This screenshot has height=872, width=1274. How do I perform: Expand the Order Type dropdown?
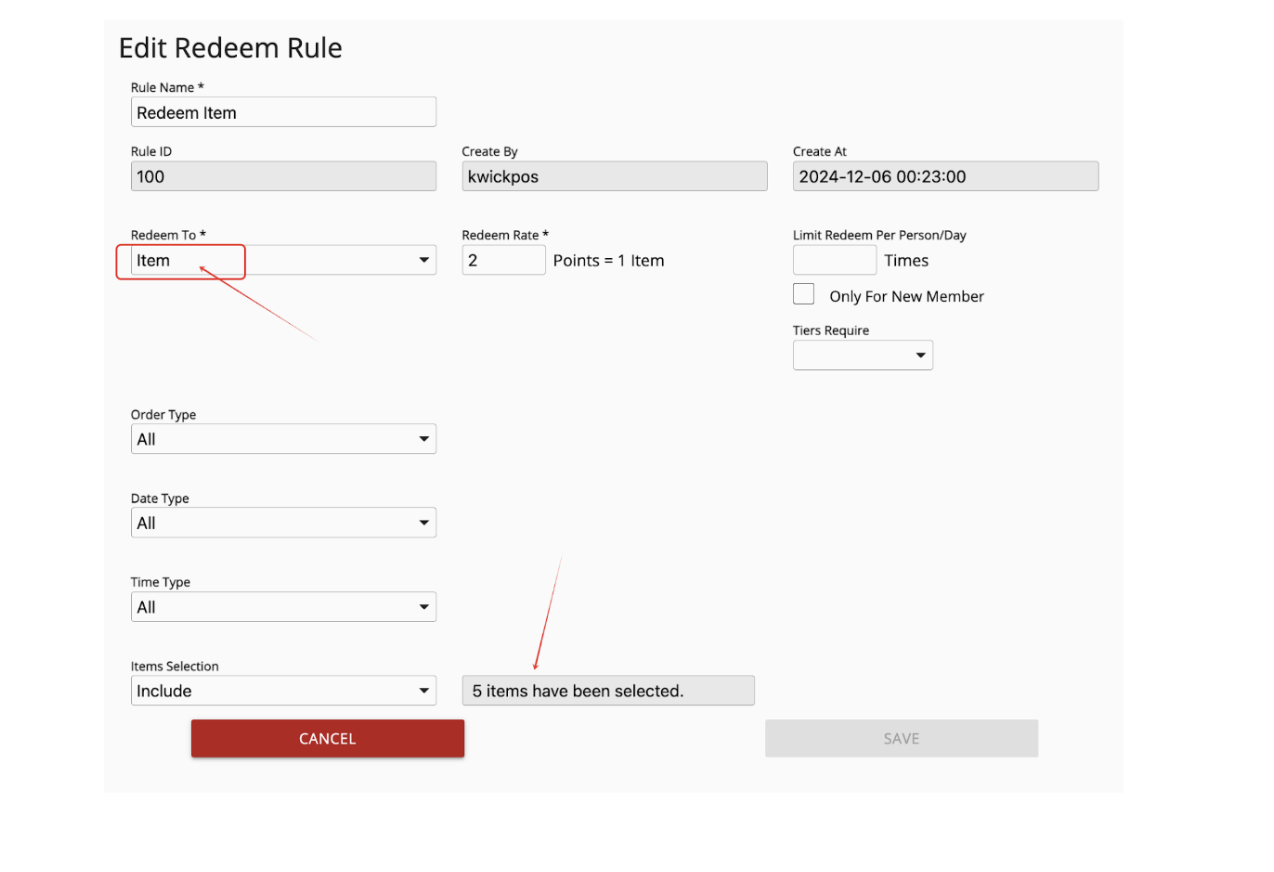coord(283,439)
